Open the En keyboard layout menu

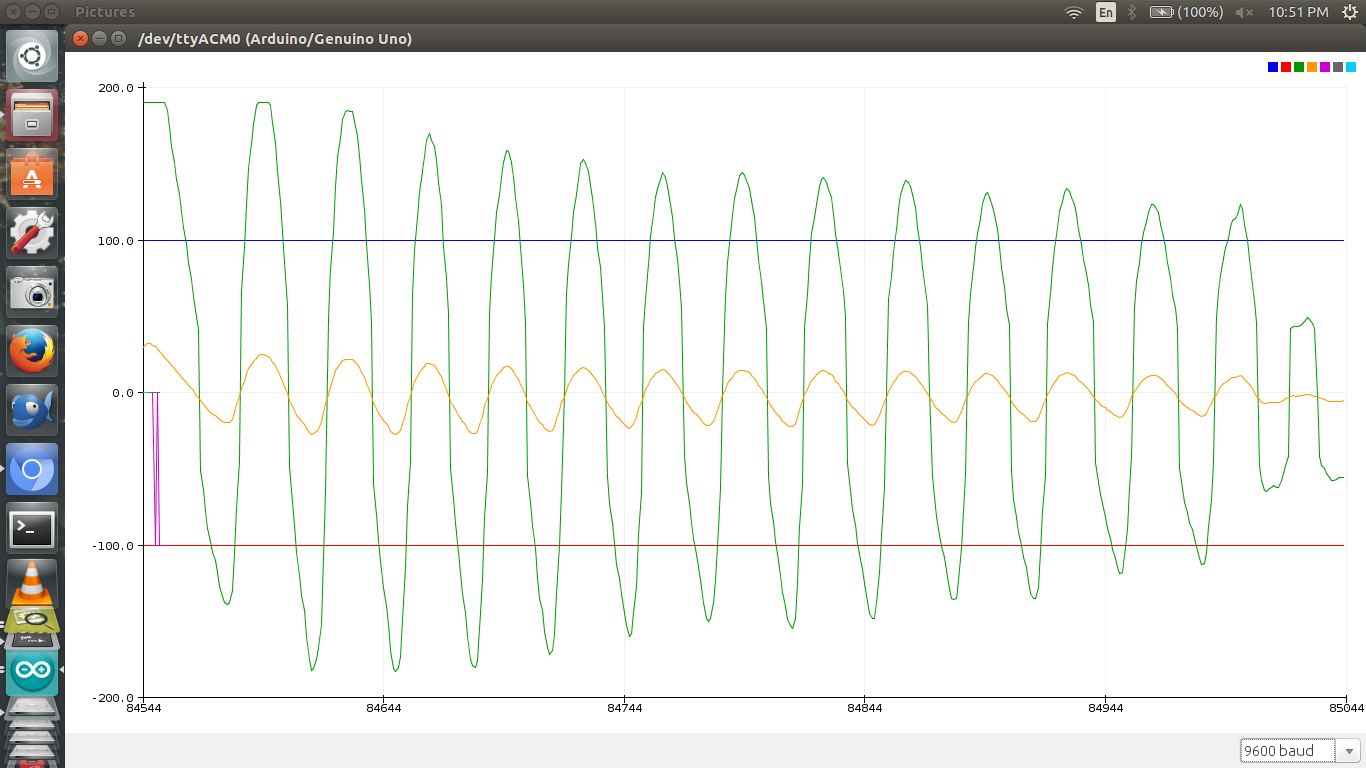(x=1105, y=12)
